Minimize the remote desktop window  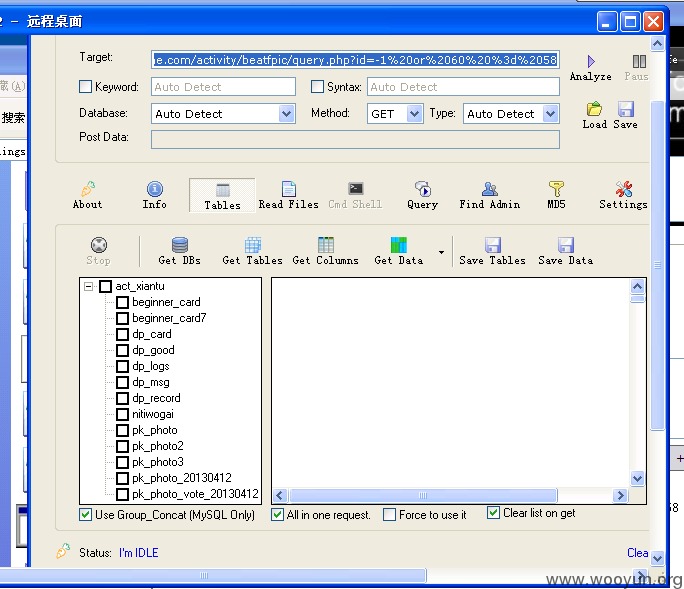coord(607,21)
